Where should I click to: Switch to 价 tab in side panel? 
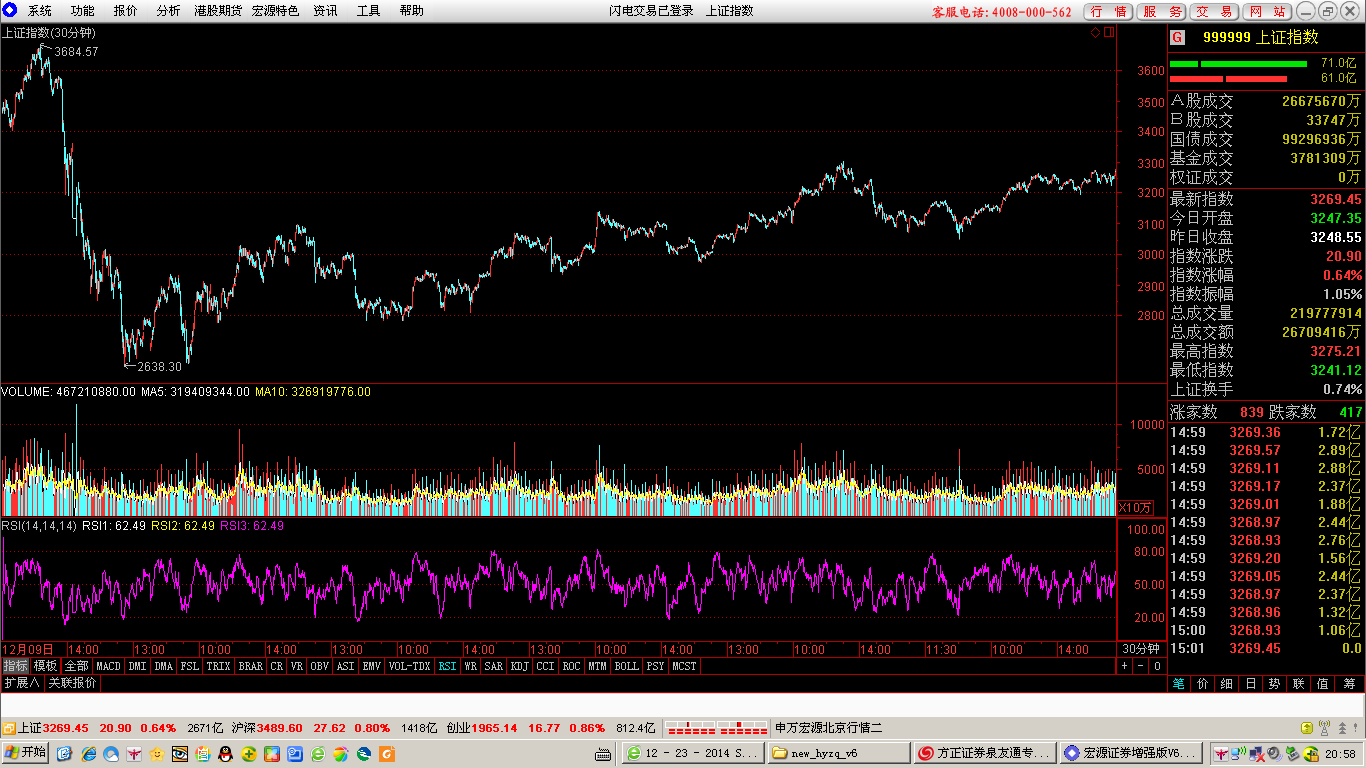pos(1203,684)
